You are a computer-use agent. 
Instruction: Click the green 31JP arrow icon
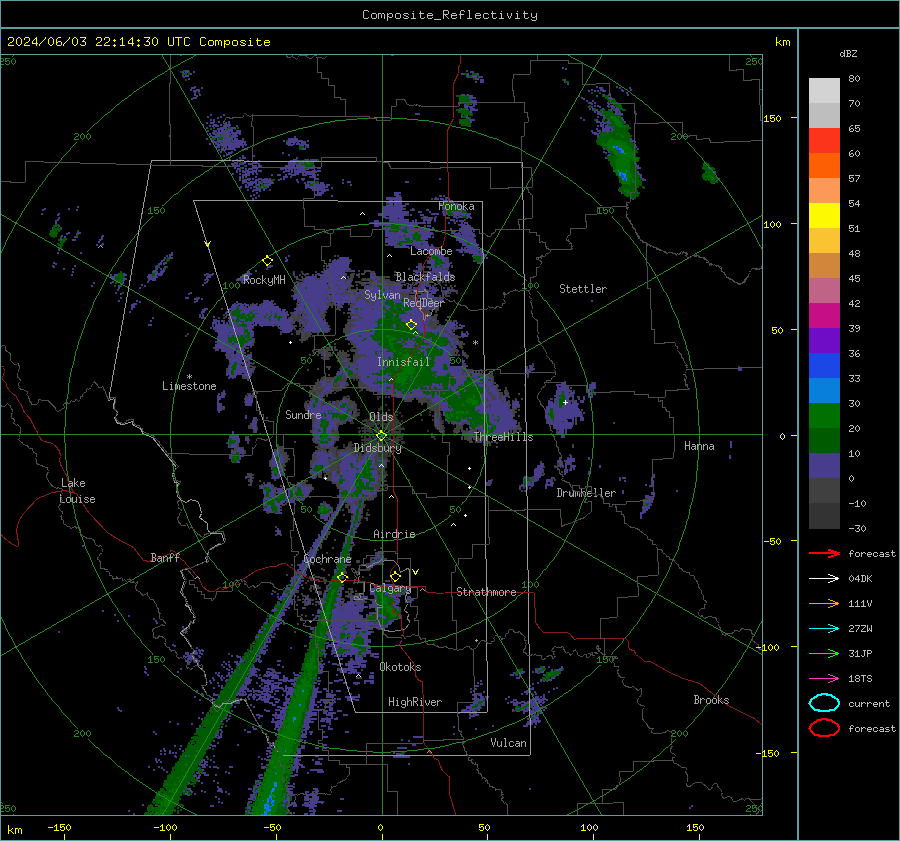pos(824,653)
